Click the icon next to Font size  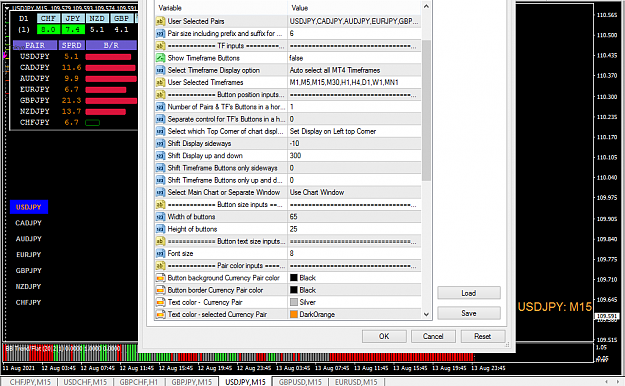click(160, 253)
